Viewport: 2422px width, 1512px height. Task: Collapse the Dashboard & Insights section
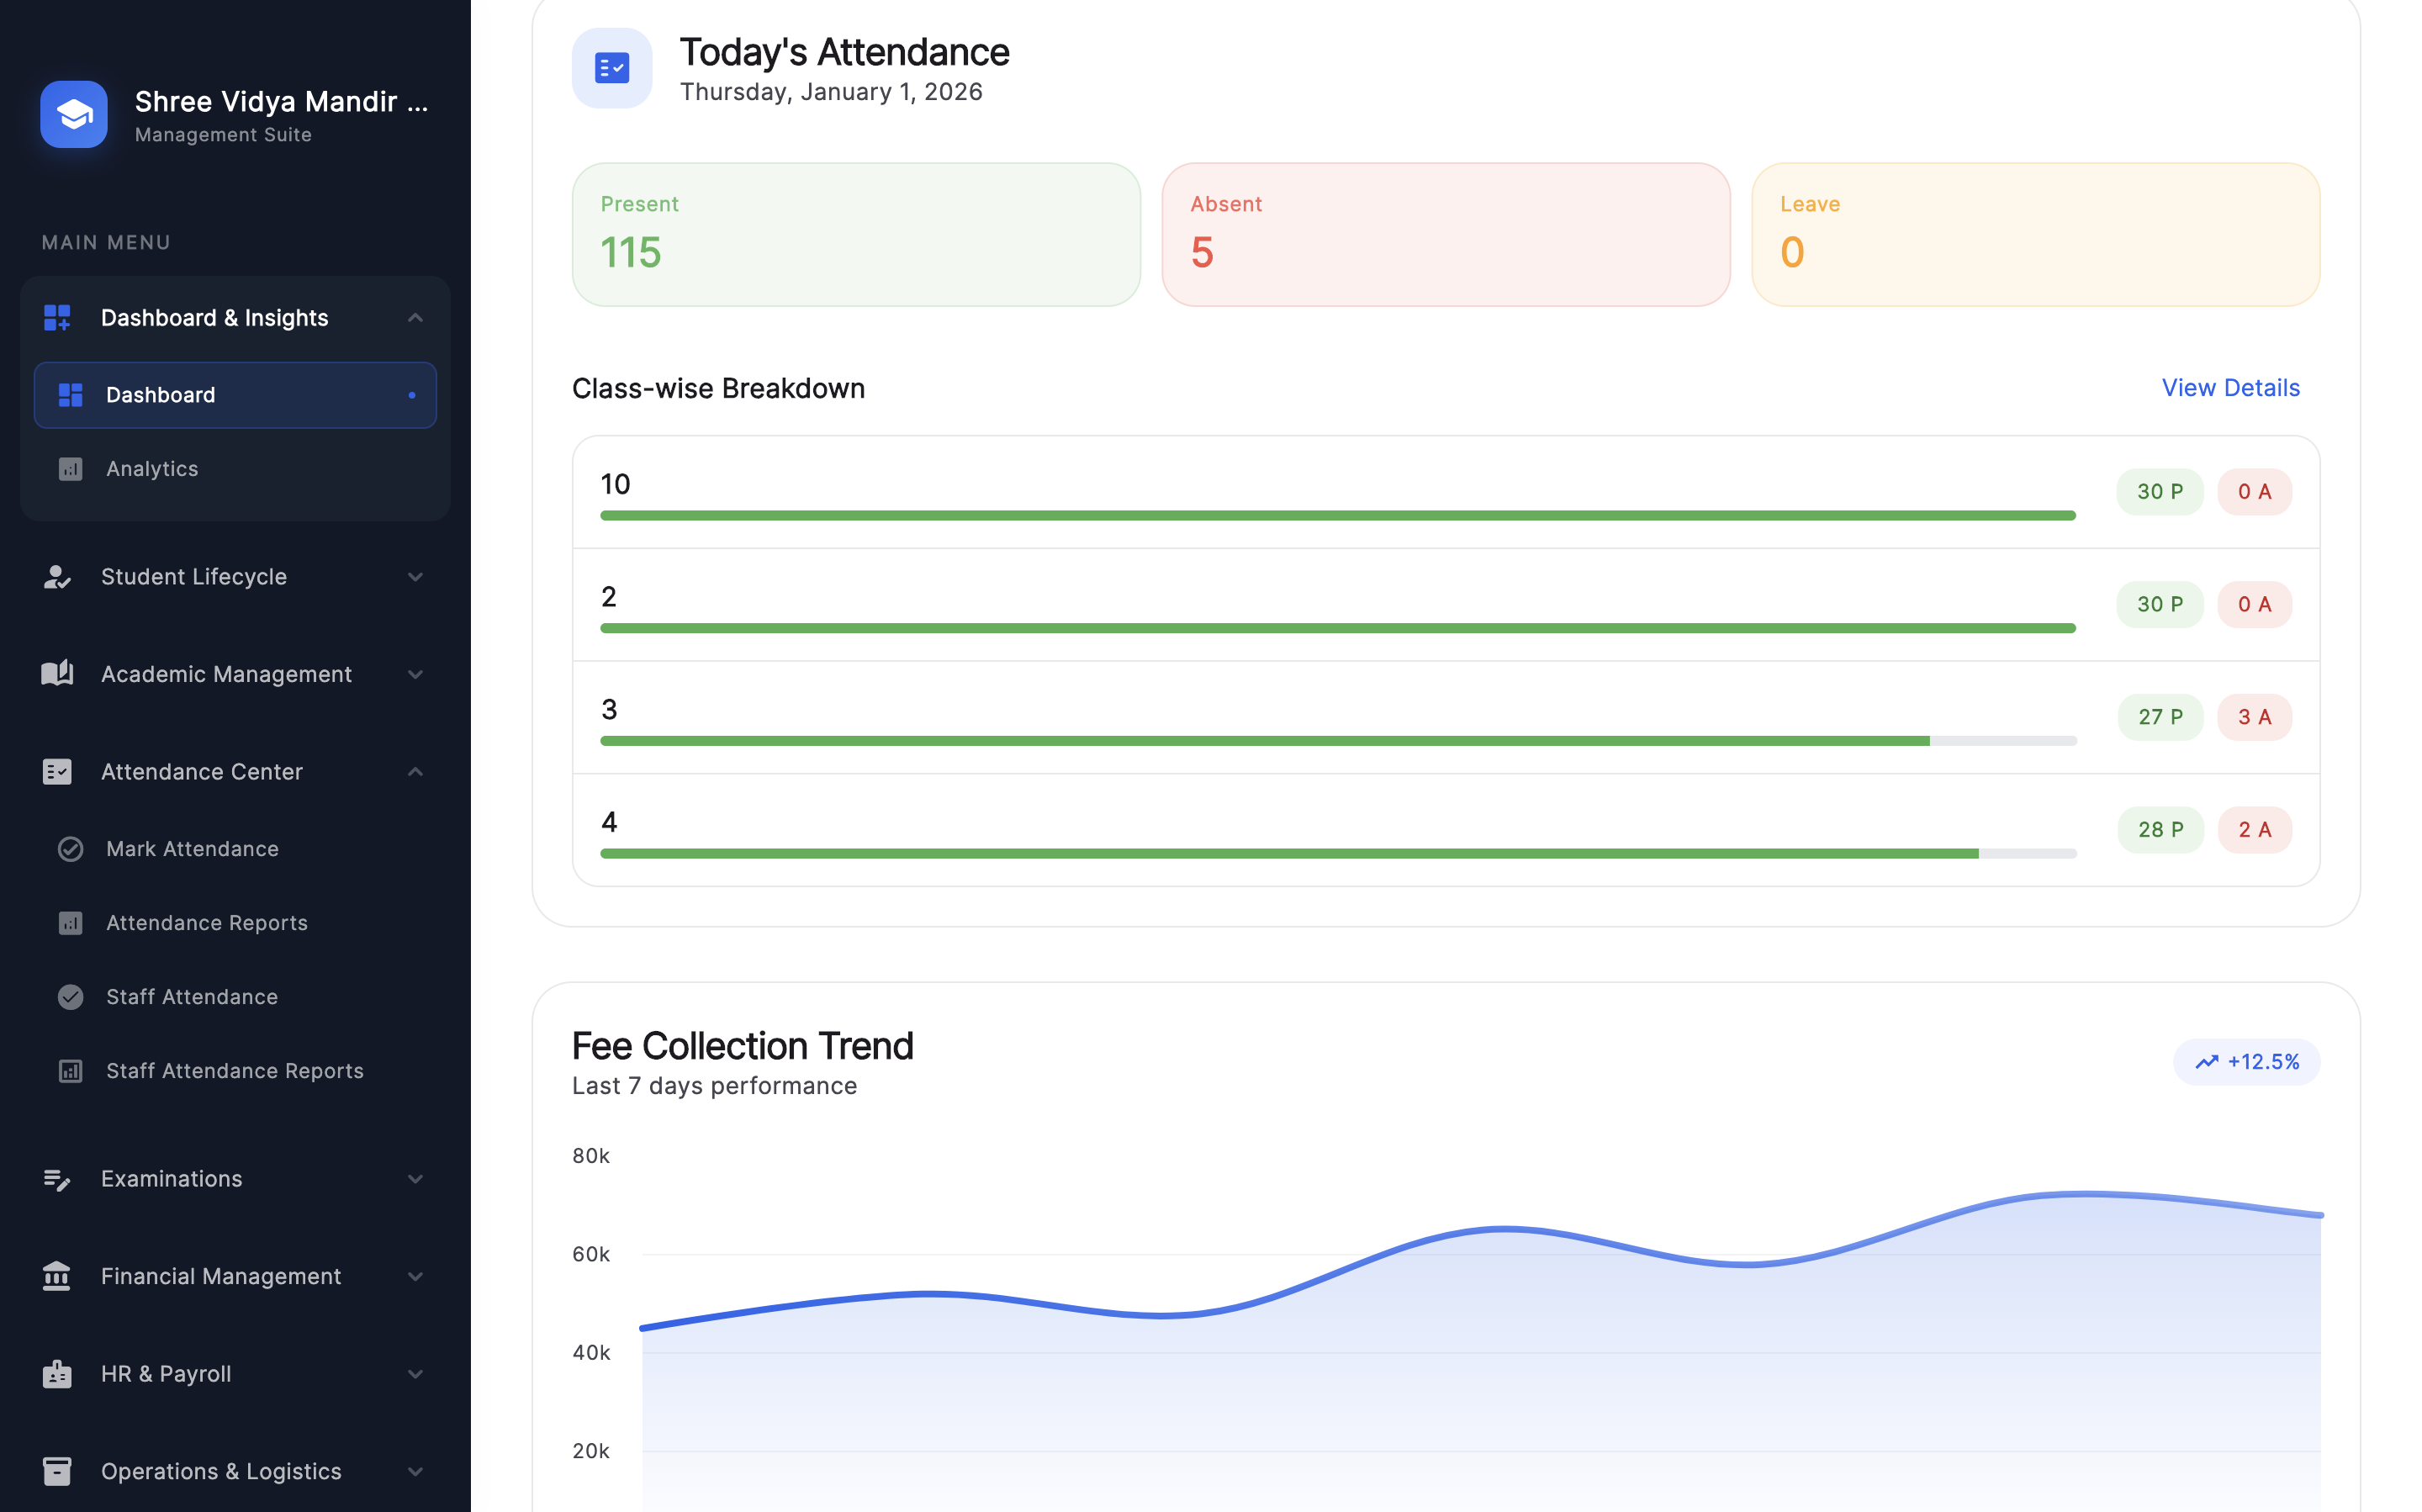[x=416, y=317]
